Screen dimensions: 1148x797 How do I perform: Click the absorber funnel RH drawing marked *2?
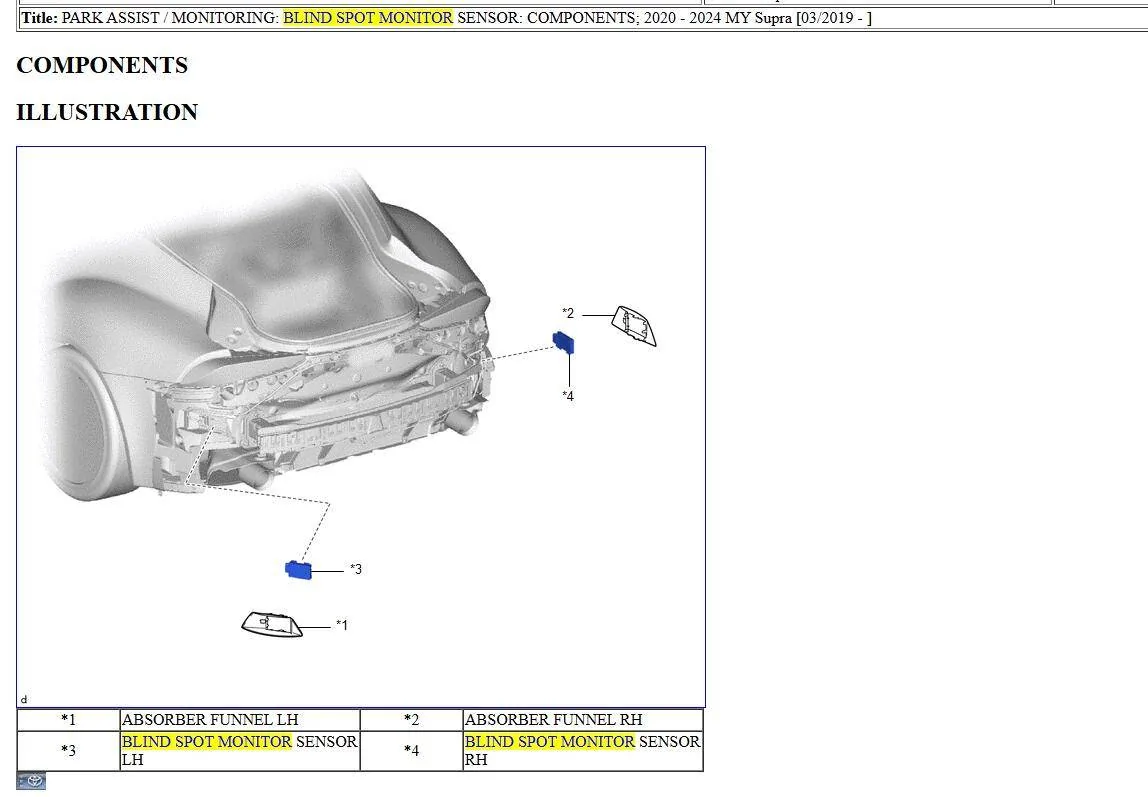[x=634, y=326]
